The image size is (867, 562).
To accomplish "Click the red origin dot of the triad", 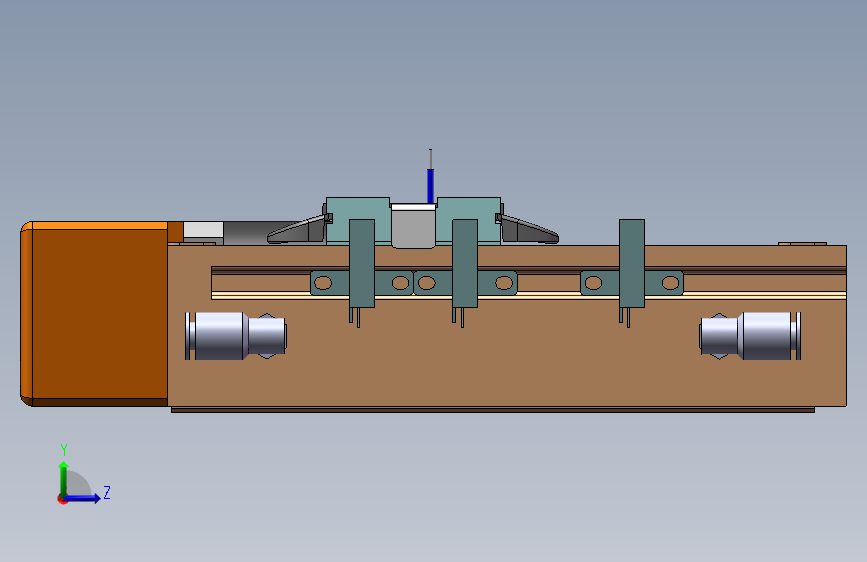I will pyautogui.click(x=62, y=499).
